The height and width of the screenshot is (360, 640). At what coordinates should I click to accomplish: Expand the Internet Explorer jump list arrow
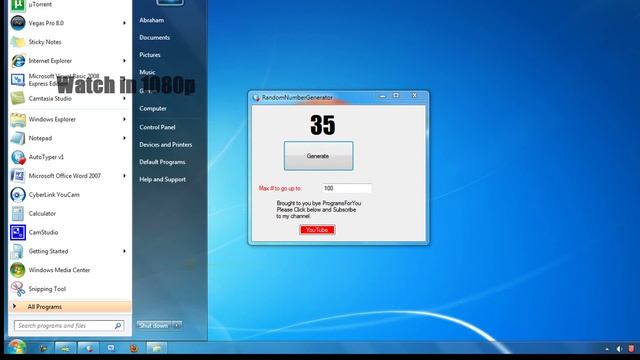[124, 61]
